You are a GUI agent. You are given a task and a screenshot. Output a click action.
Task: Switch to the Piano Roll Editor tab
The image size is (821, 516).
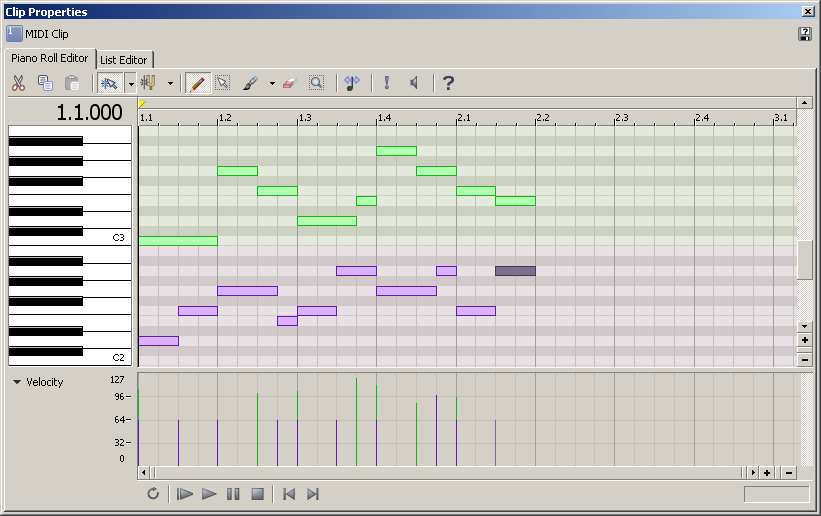click(x=50, y=58)
